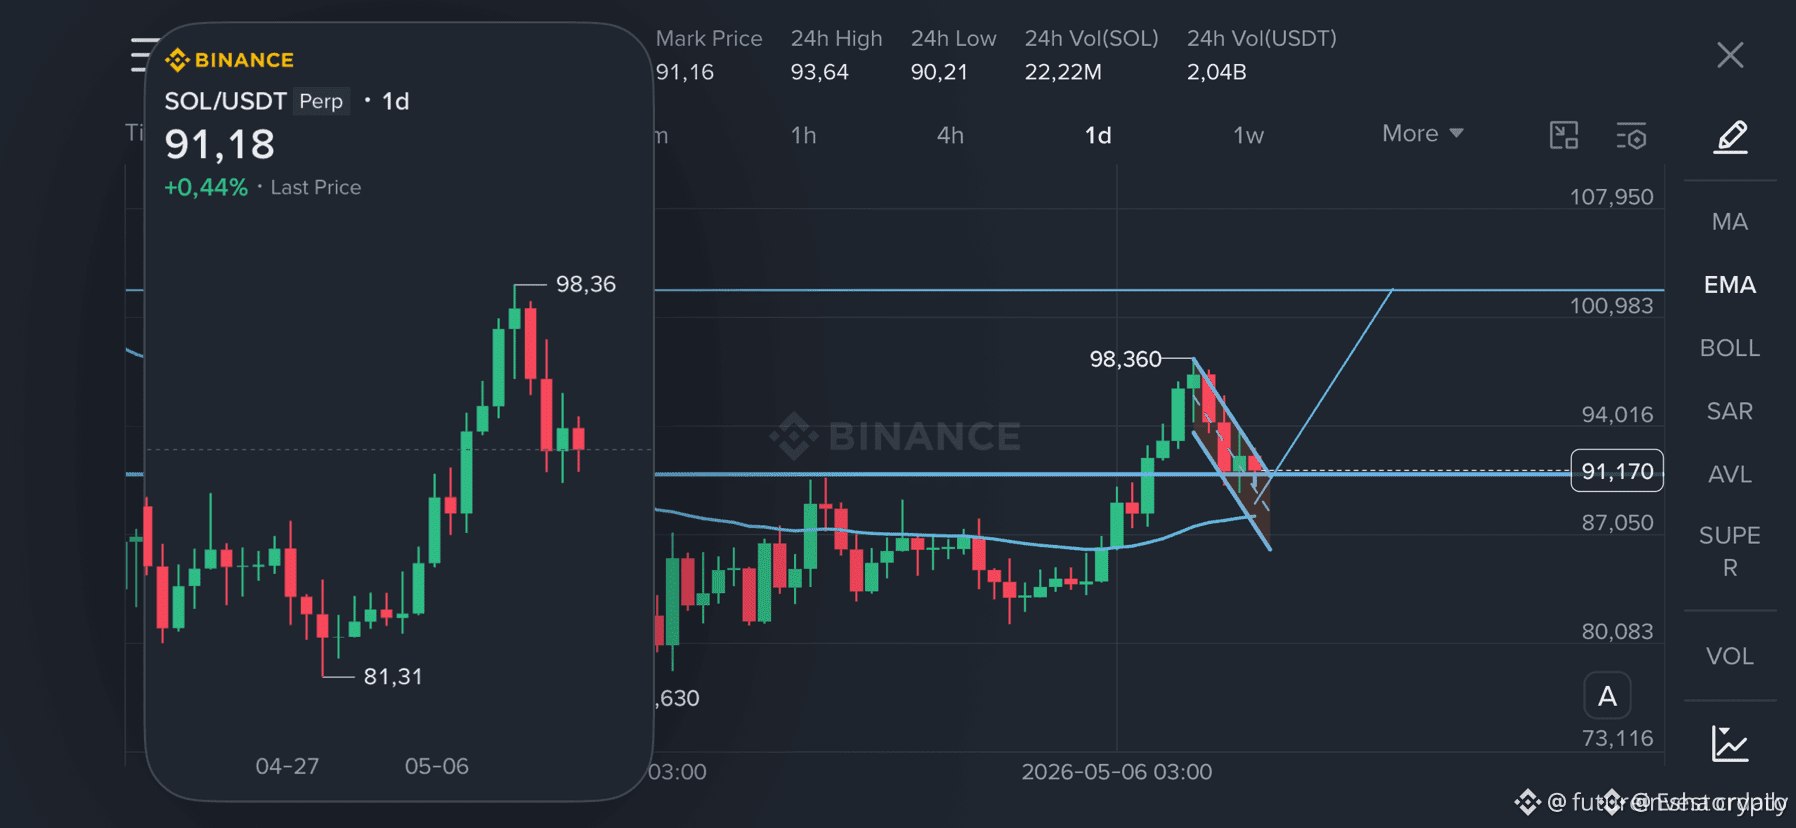Viewport: 1796px width, 828px height.
Task: Expand the More timeframes dropdown
Action: 1423,133
